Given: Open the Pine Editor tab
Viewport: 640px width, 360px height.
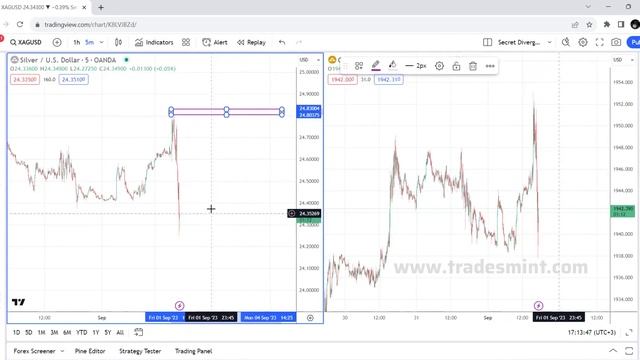Looking at the screenshot, I should (x=90, y=351).
